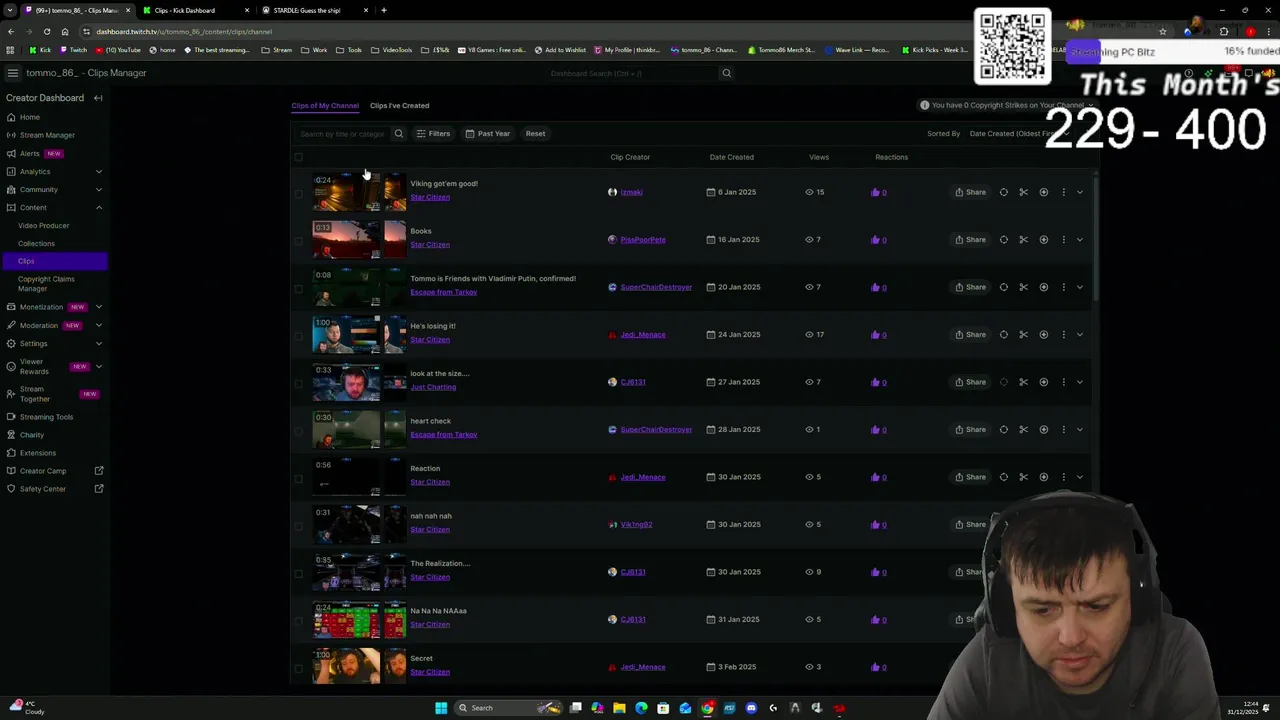Image resolution: width=1280 pixels, height=720 pixels.
Task: Open clip creator link Izmaki
Action: click(x=631, y=192)
